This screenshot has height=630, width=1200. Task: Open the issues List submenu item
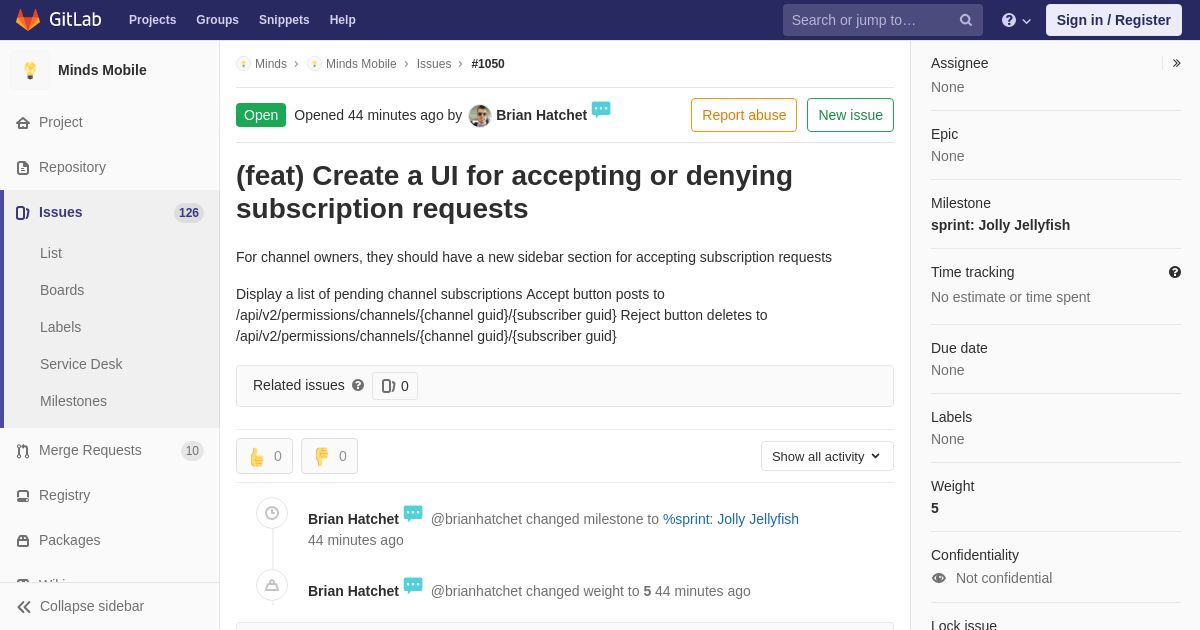51,253
